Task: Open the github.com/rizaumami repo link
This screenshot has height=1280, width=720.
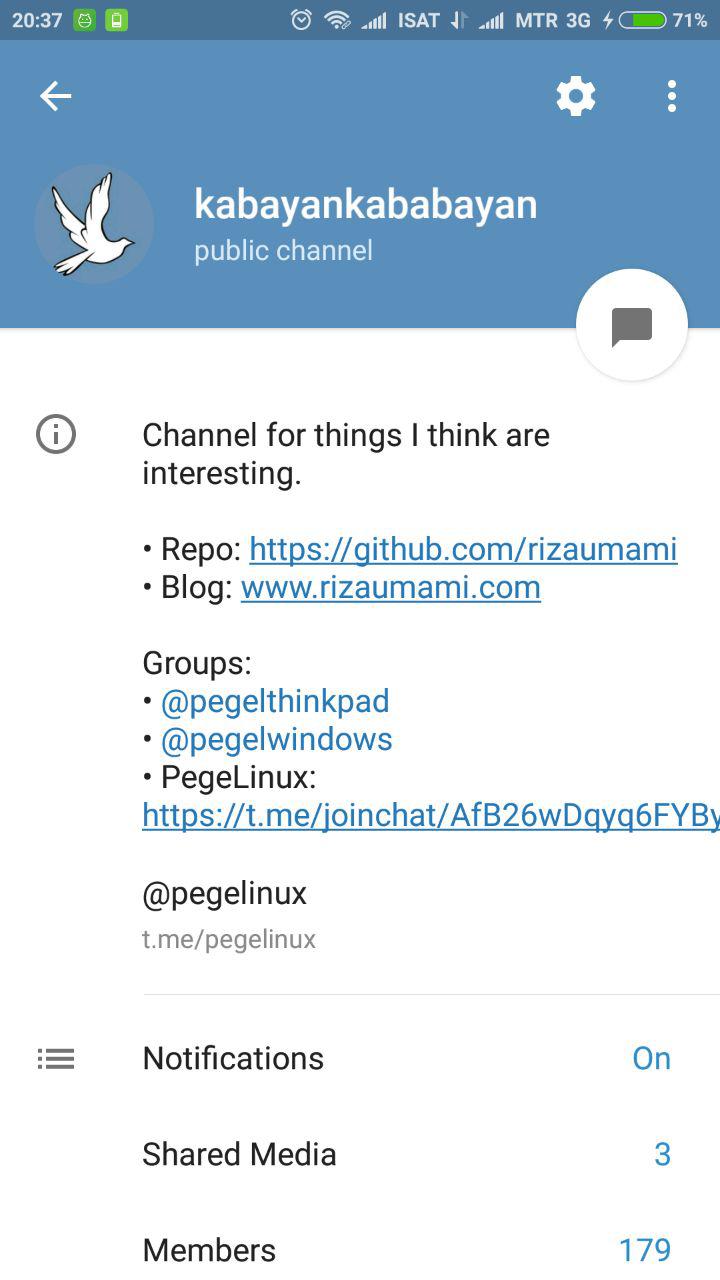Action: [x=463, y=549]
